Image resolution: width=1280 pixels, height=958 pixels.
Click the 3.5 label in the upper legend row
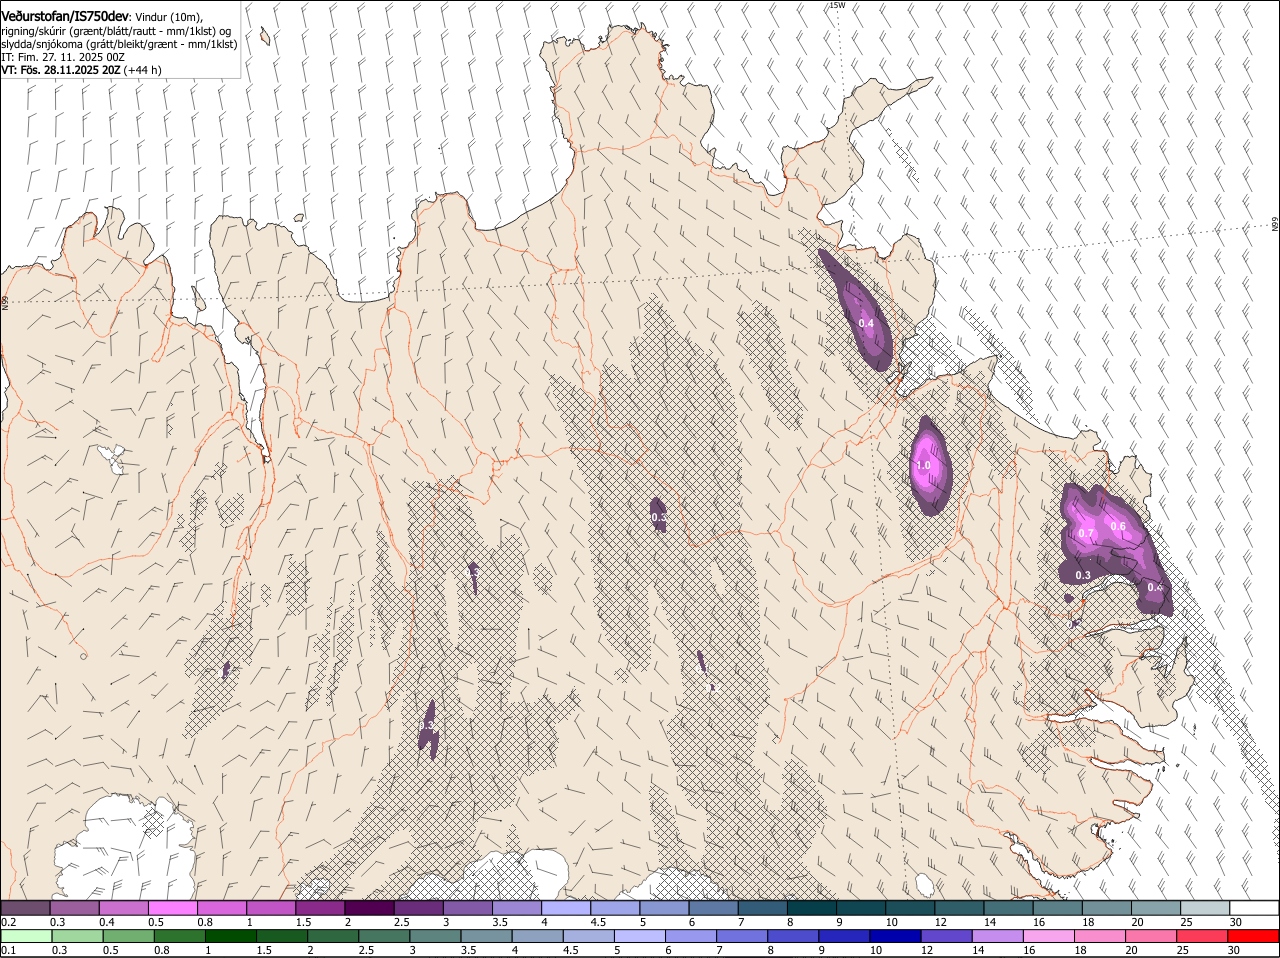tap(499, 922)
